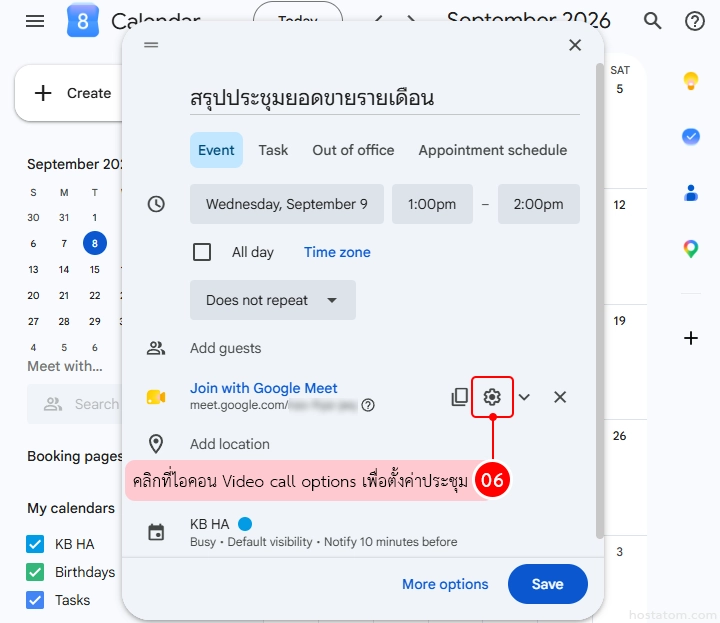Switch to Out of office tab
This screenshot has height=623, width=720.
point(353,150)
